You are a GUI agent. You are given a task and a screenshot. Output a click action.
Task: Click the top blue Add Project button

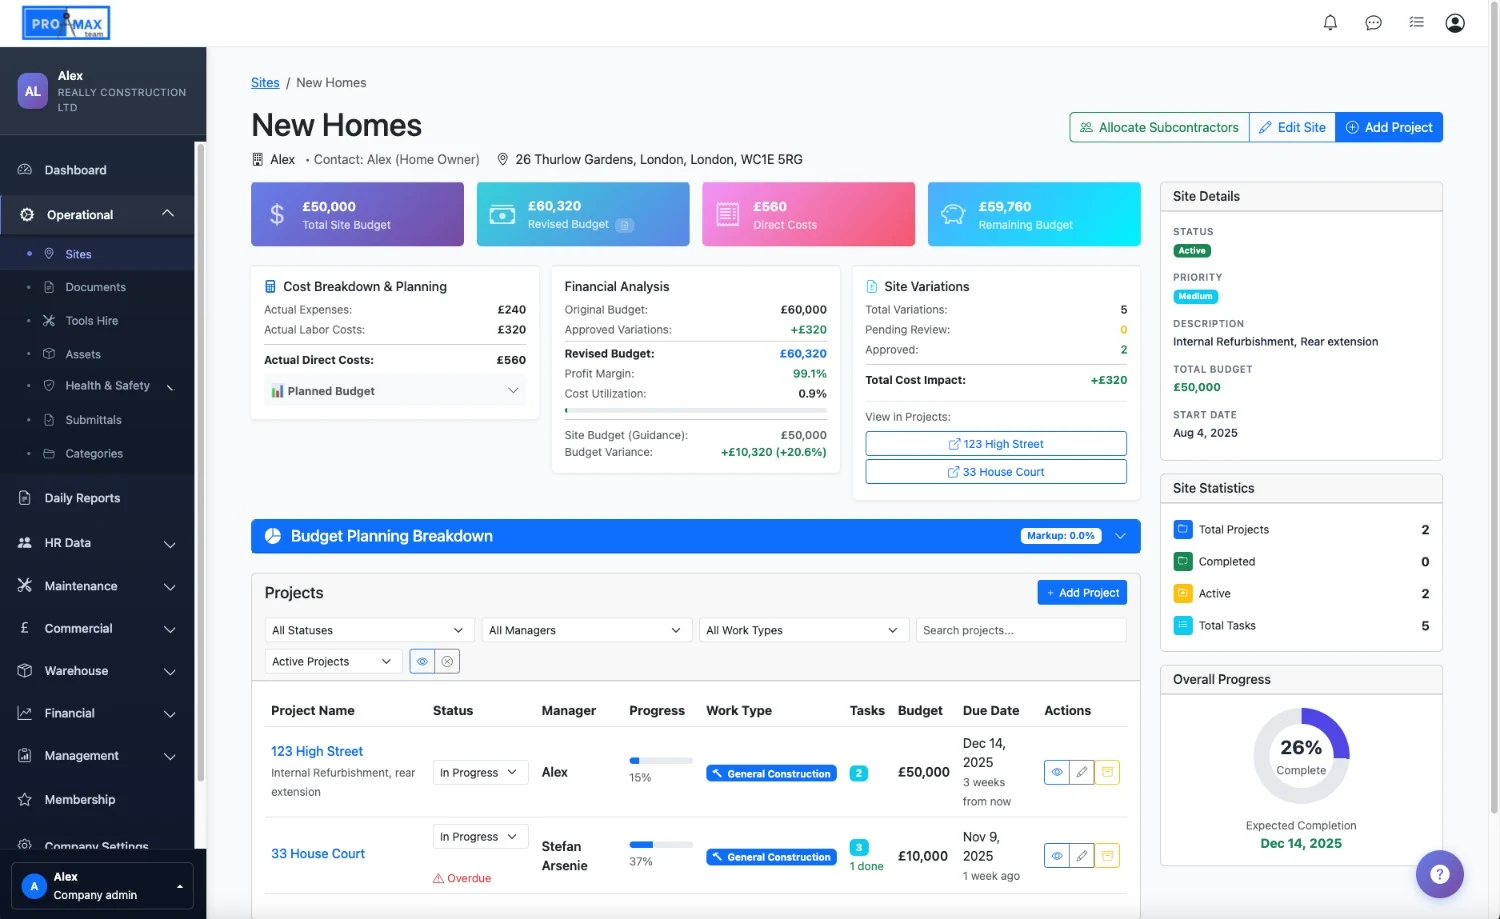point(1389,127)
